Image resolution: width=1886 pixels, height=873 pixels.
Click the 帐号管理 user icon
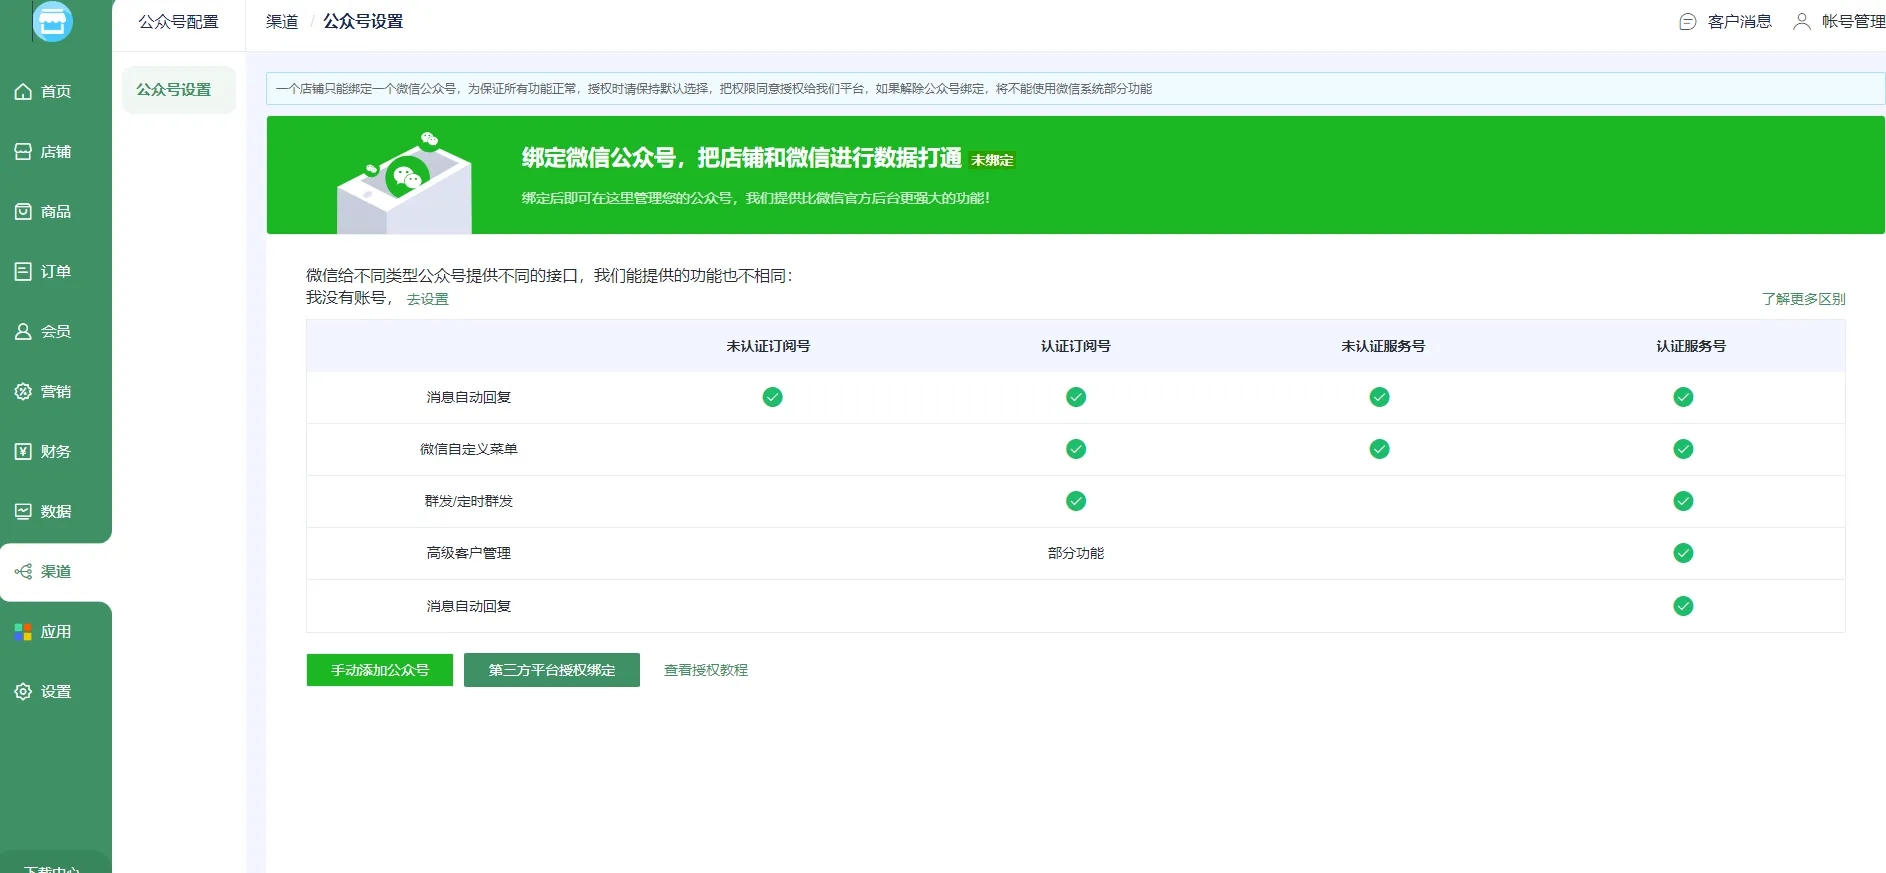(1802, 22)
